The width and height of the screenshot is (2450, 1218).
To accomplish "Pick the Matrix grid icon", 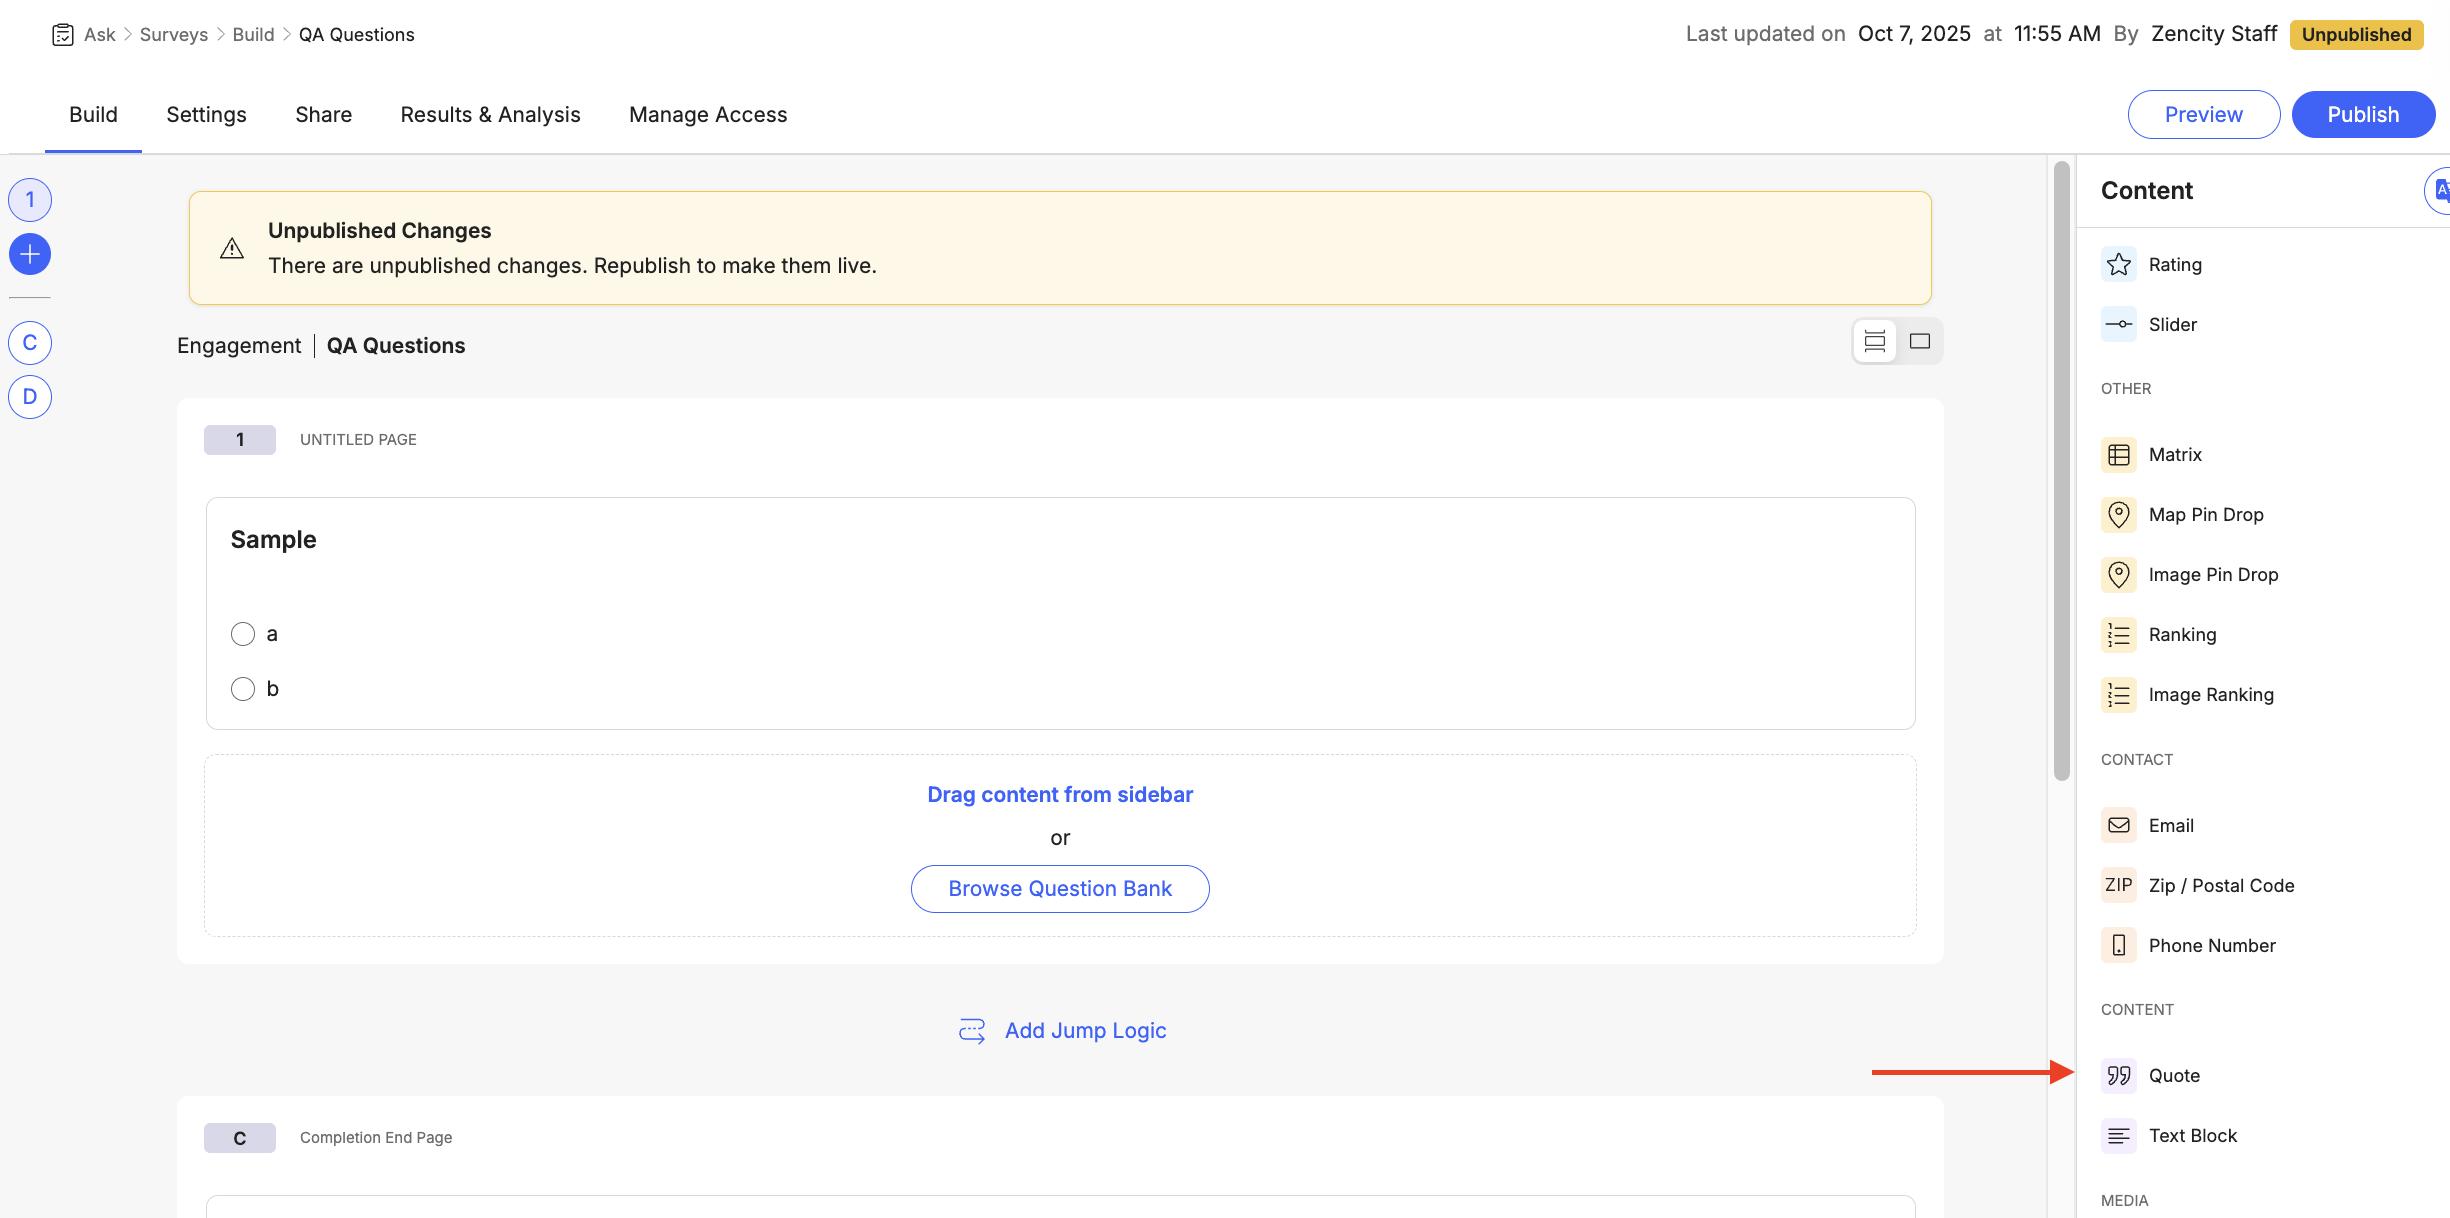I will (x=2118, y=455).
